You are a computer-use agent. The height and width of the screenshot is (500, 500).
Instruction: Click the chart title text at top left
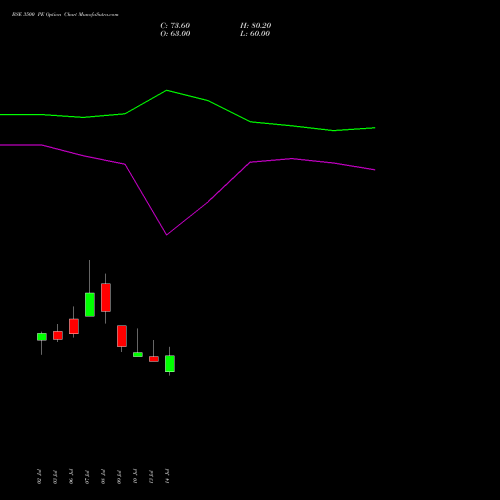(x=65, y=15)
